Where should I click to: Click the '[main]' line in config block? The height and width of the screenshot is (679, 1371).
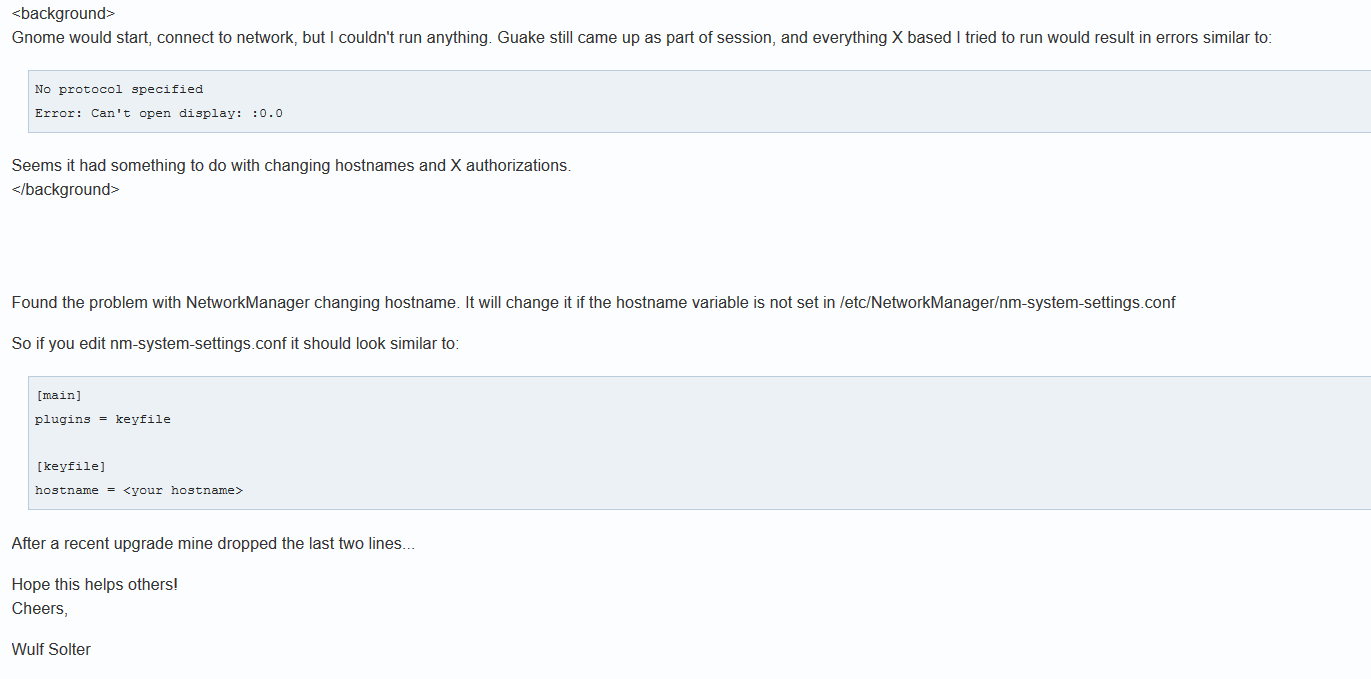click(58, 395)
